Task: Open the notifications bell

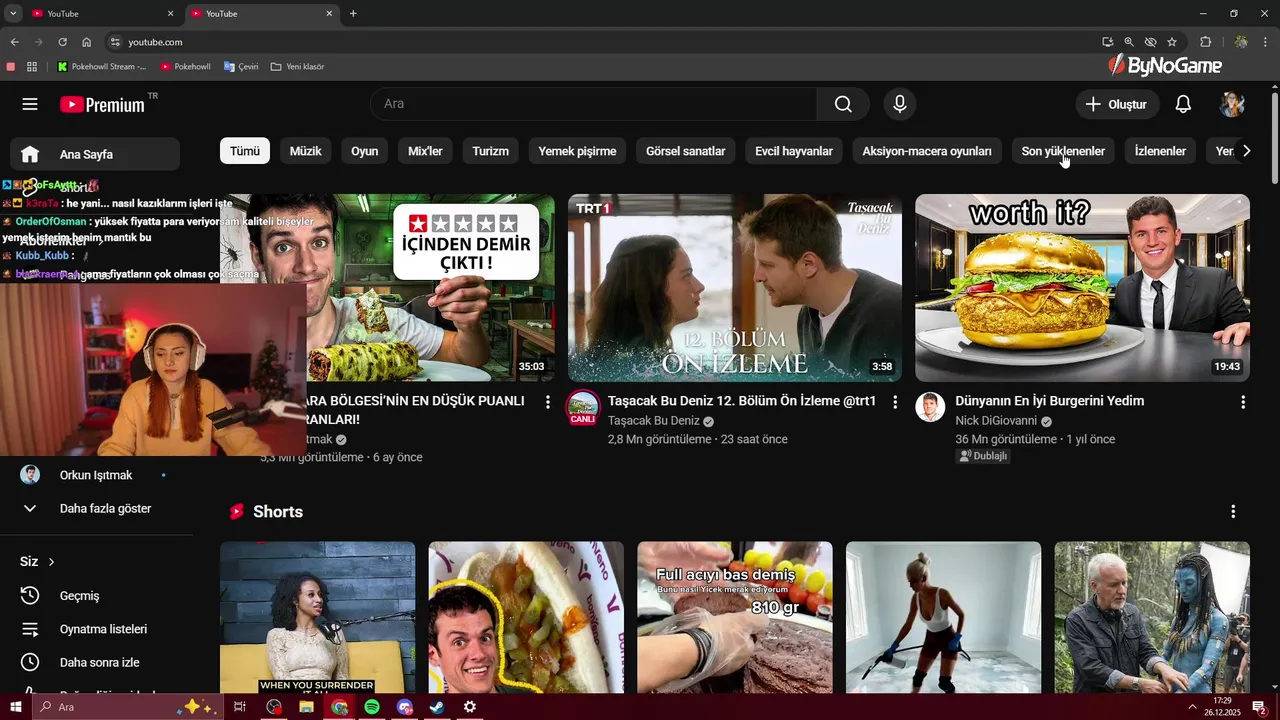Action: (1183, 104)
